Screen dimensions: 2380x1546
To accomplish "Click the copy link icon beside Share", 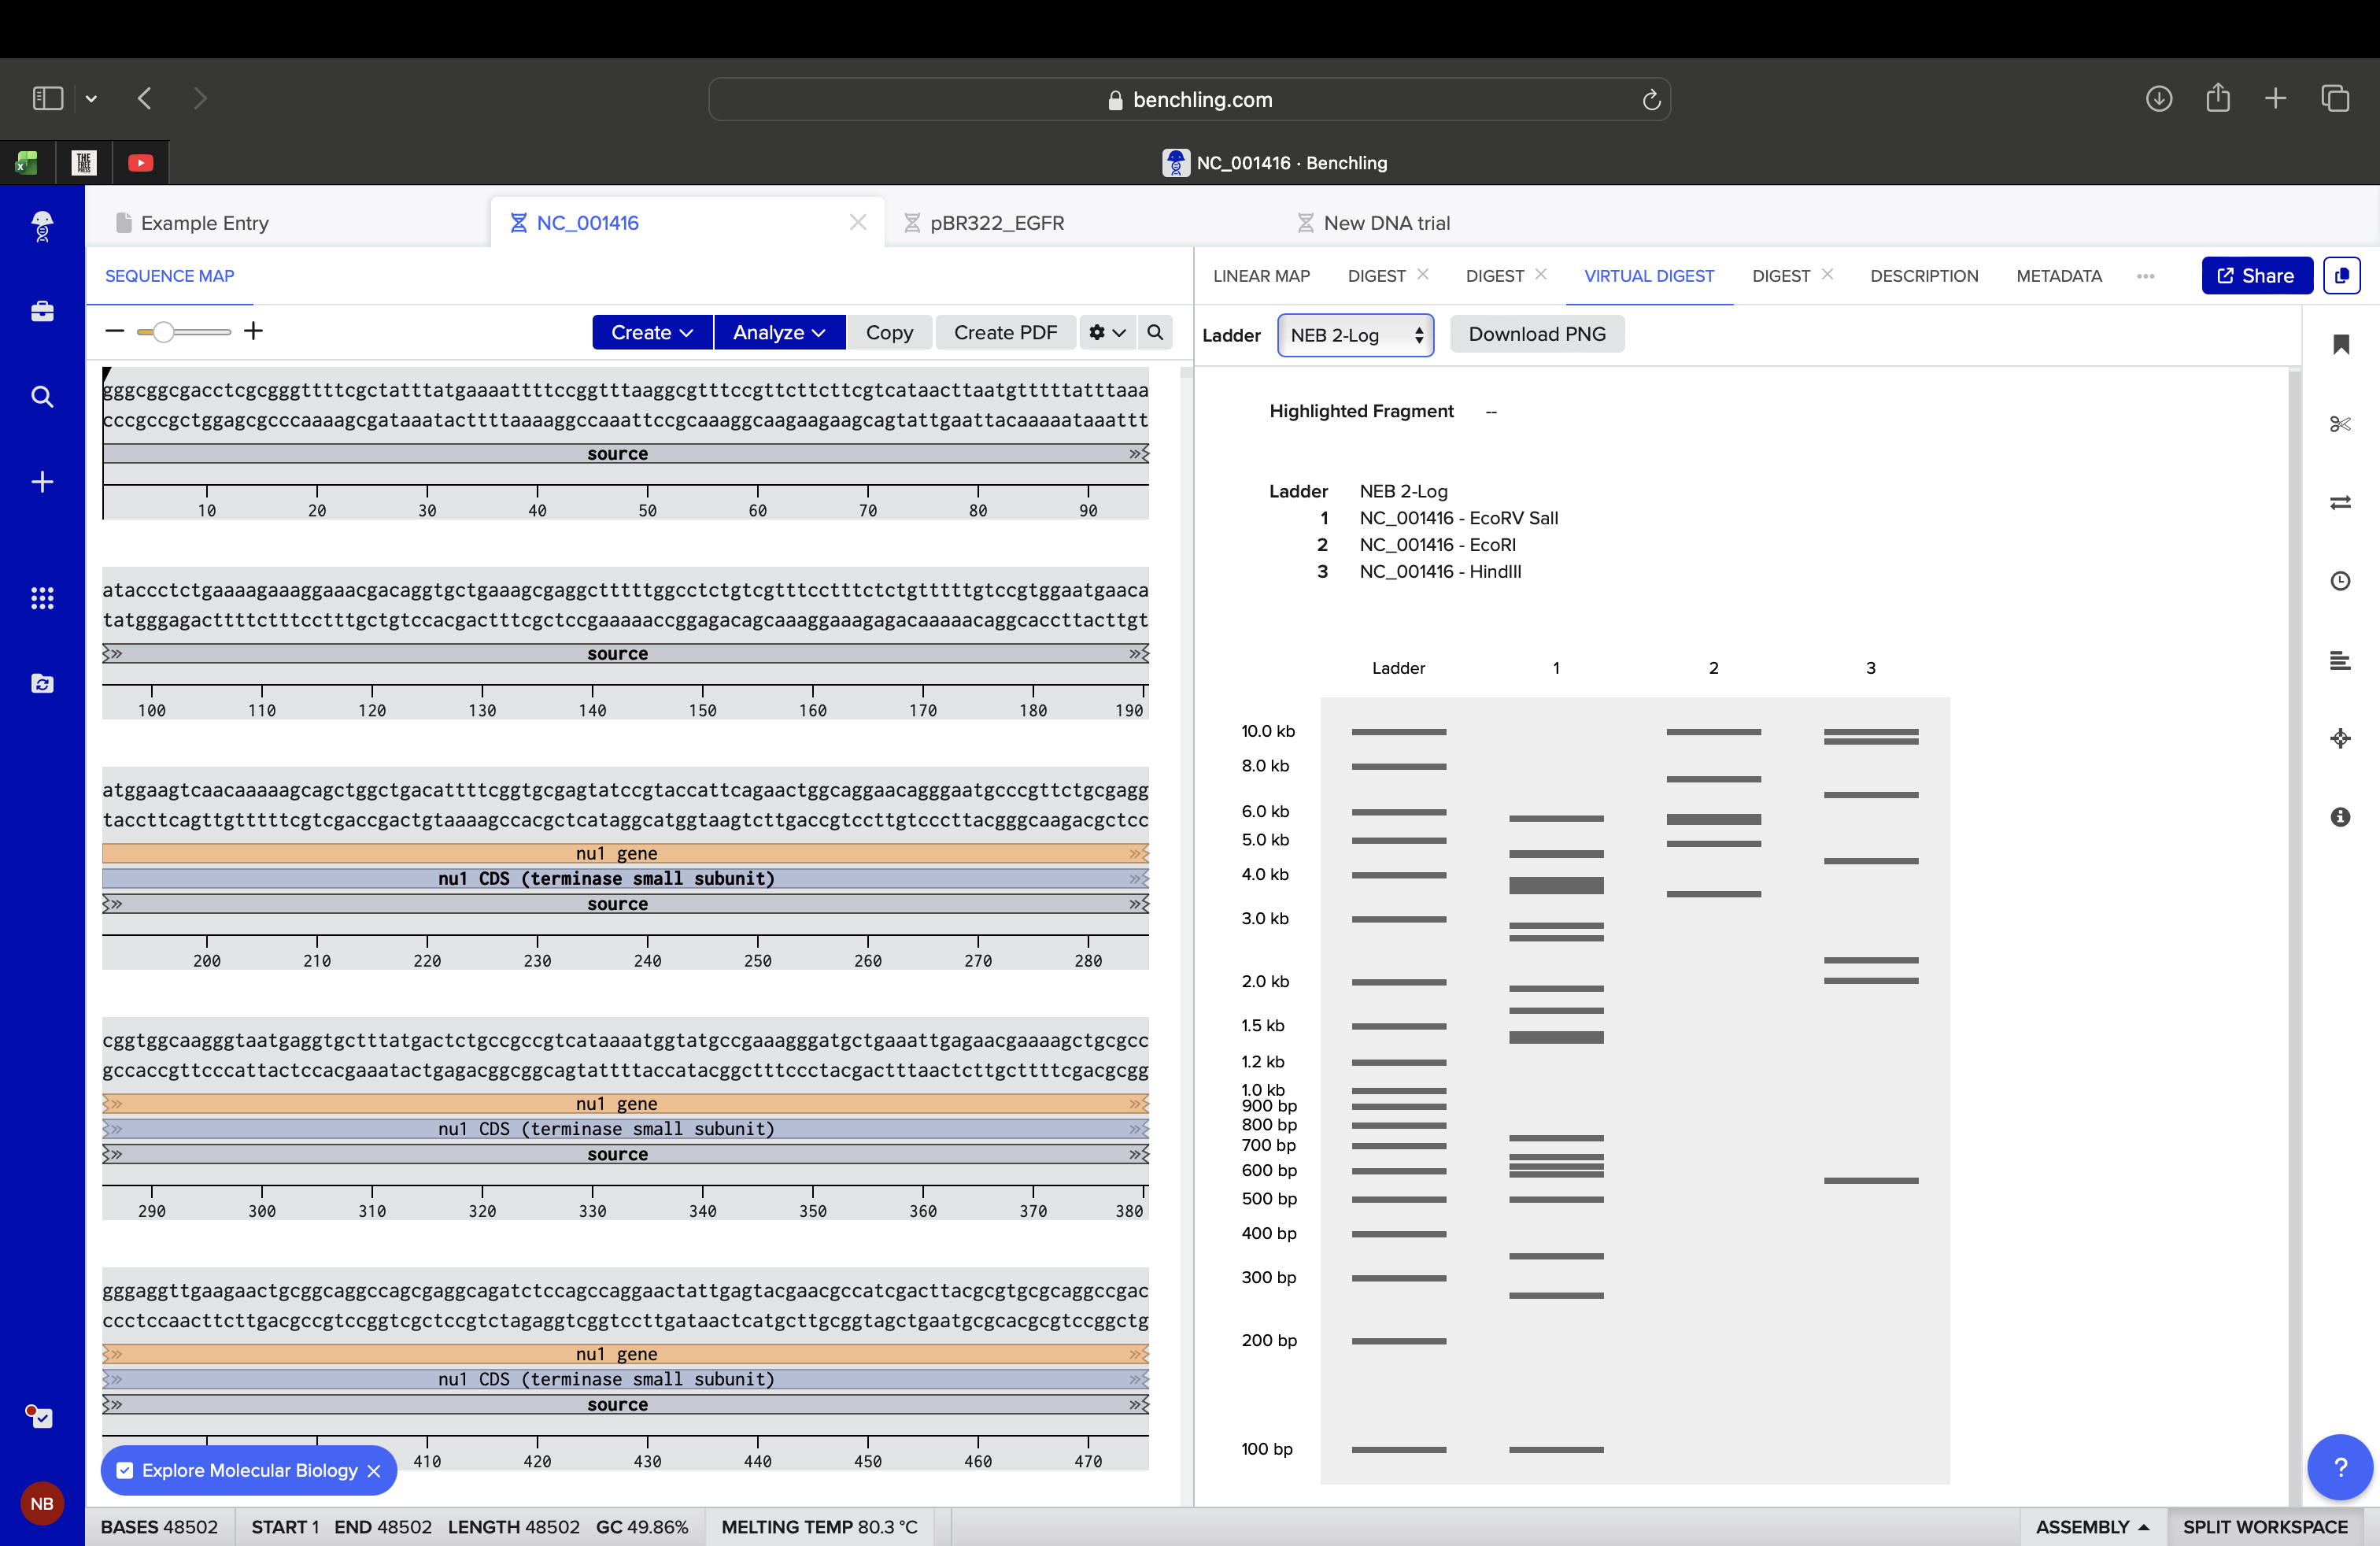I will coord(2341,276).
